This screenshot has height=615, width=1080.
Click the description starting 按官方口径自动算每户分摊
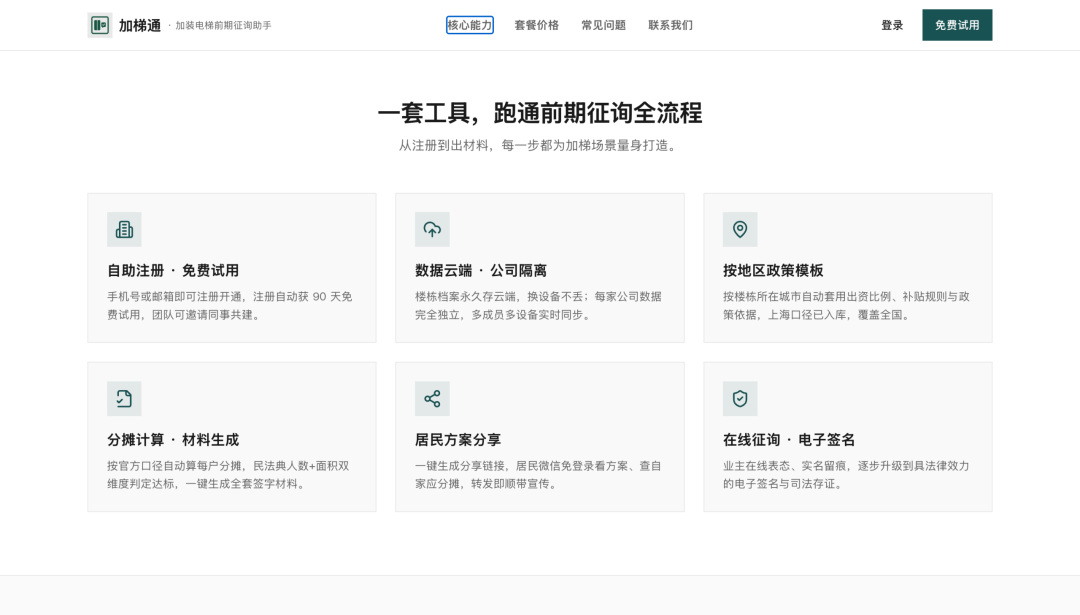228,475
